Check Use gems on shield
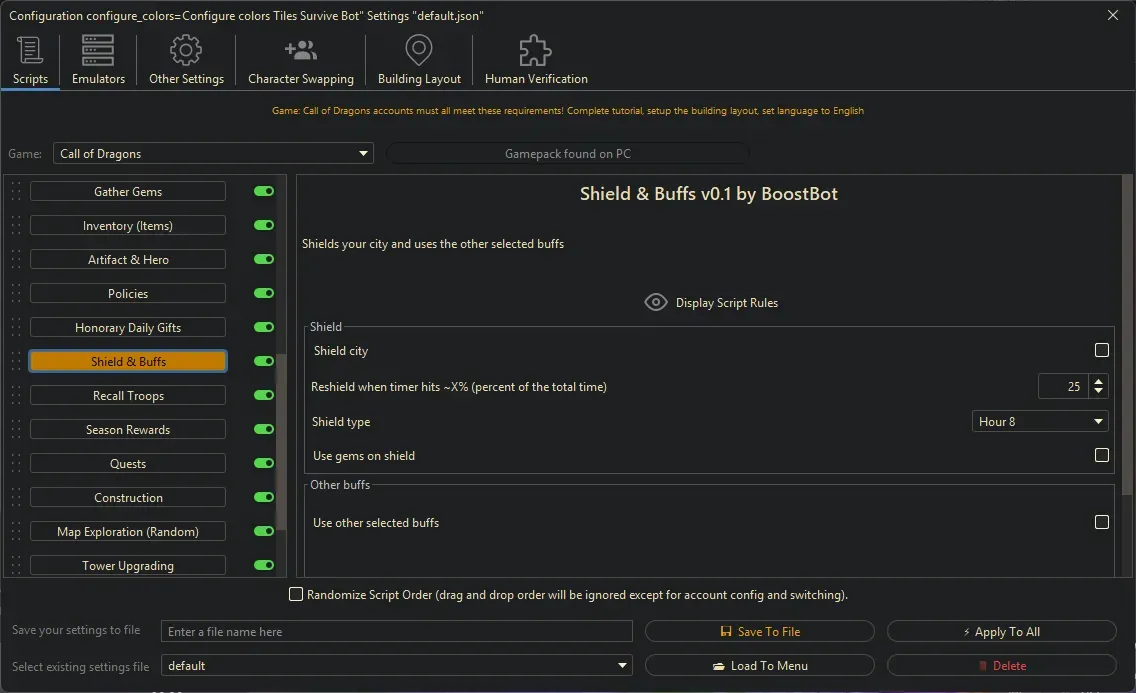Screen dimensions: 1136x693 click(x=1102, y=455)
